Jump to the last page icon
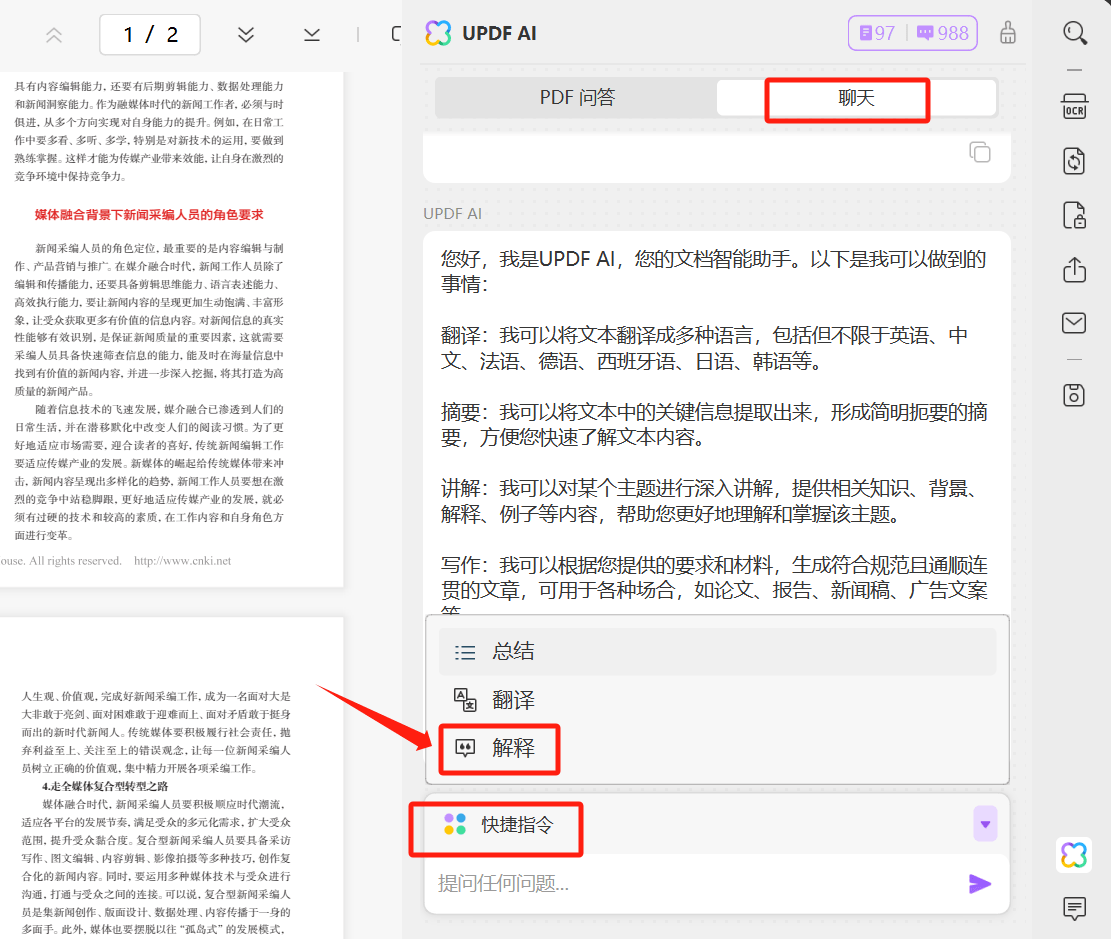 (312, 35)
